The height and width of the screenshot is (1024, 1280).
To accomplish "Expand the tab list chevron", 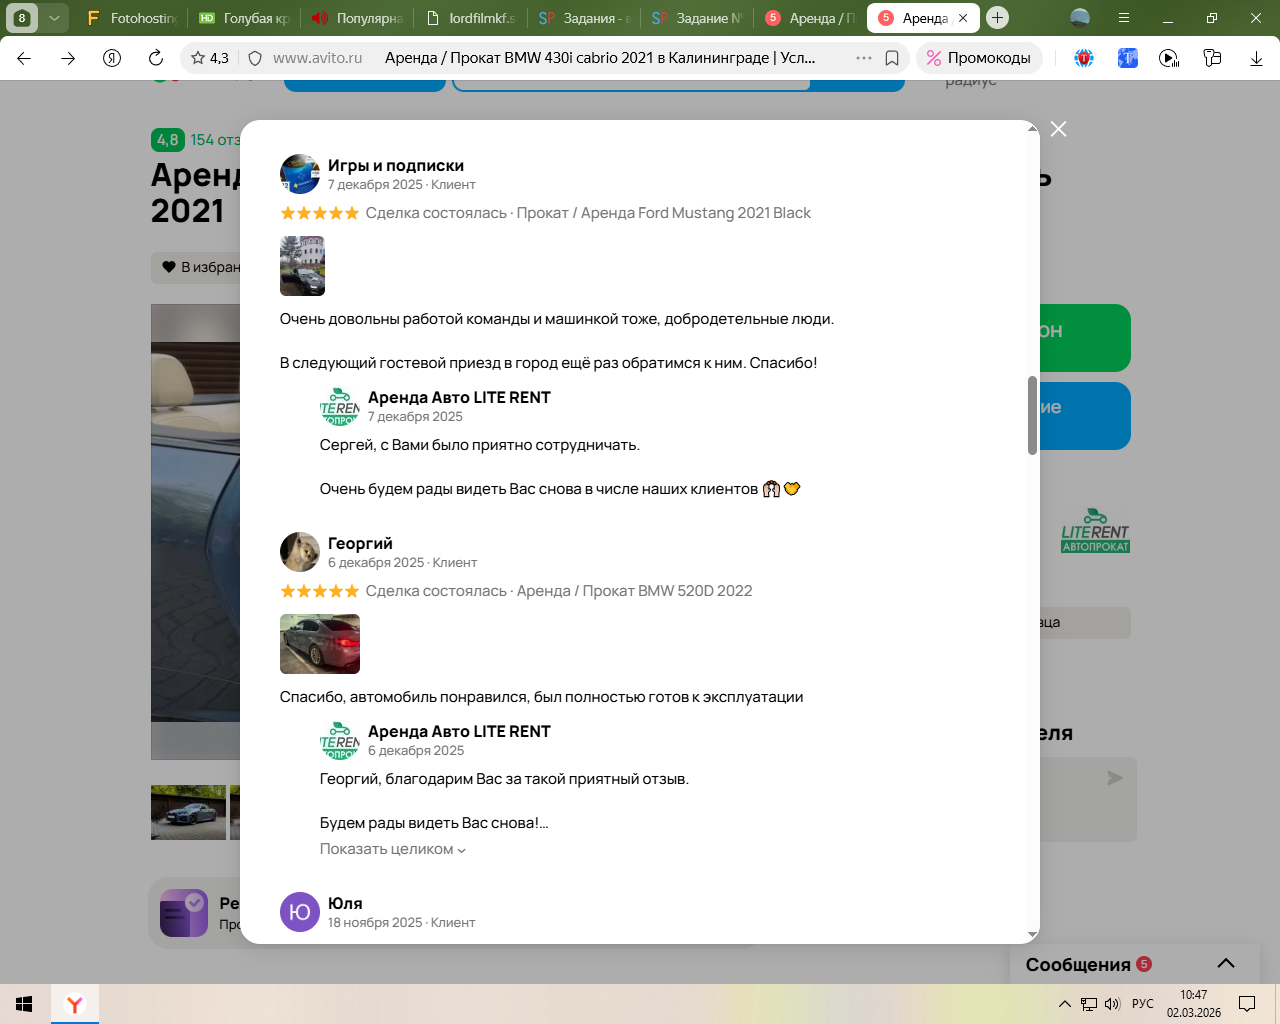I will (54, 18).
